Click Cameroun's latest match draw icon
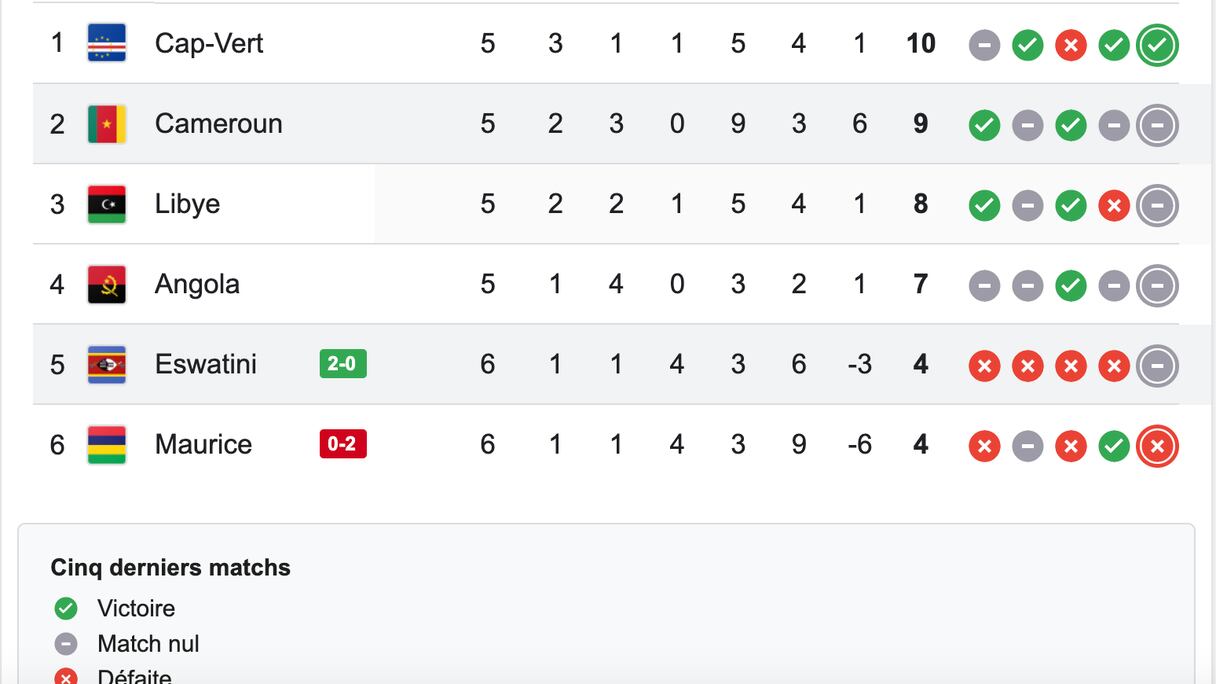Image resolution: width=1216 pixels, height=684 pixels. point(1157,125)
